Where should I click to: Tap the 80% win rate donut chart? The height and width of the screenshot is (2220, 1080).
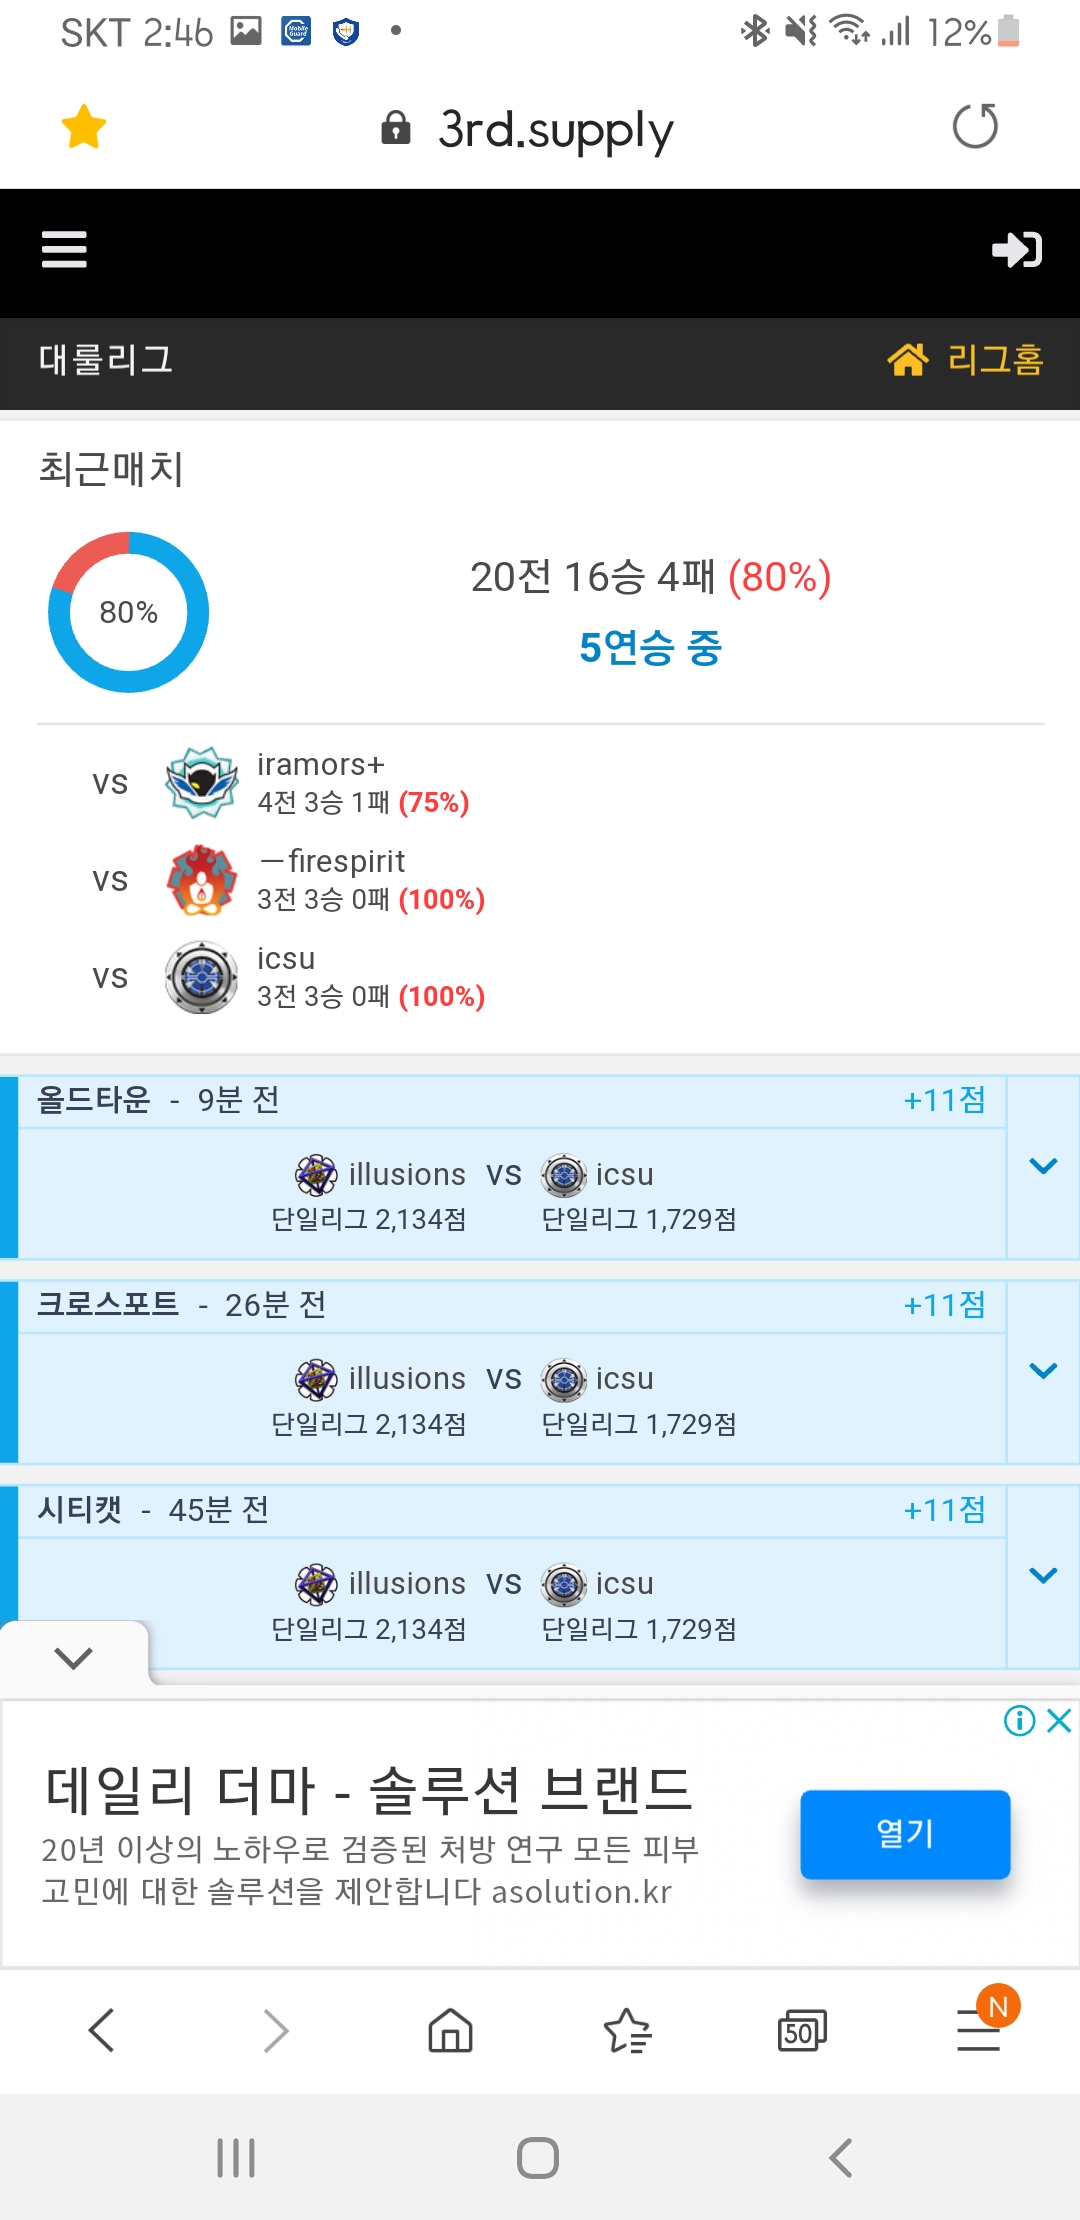pyautogui.click(x=129, y=612)
